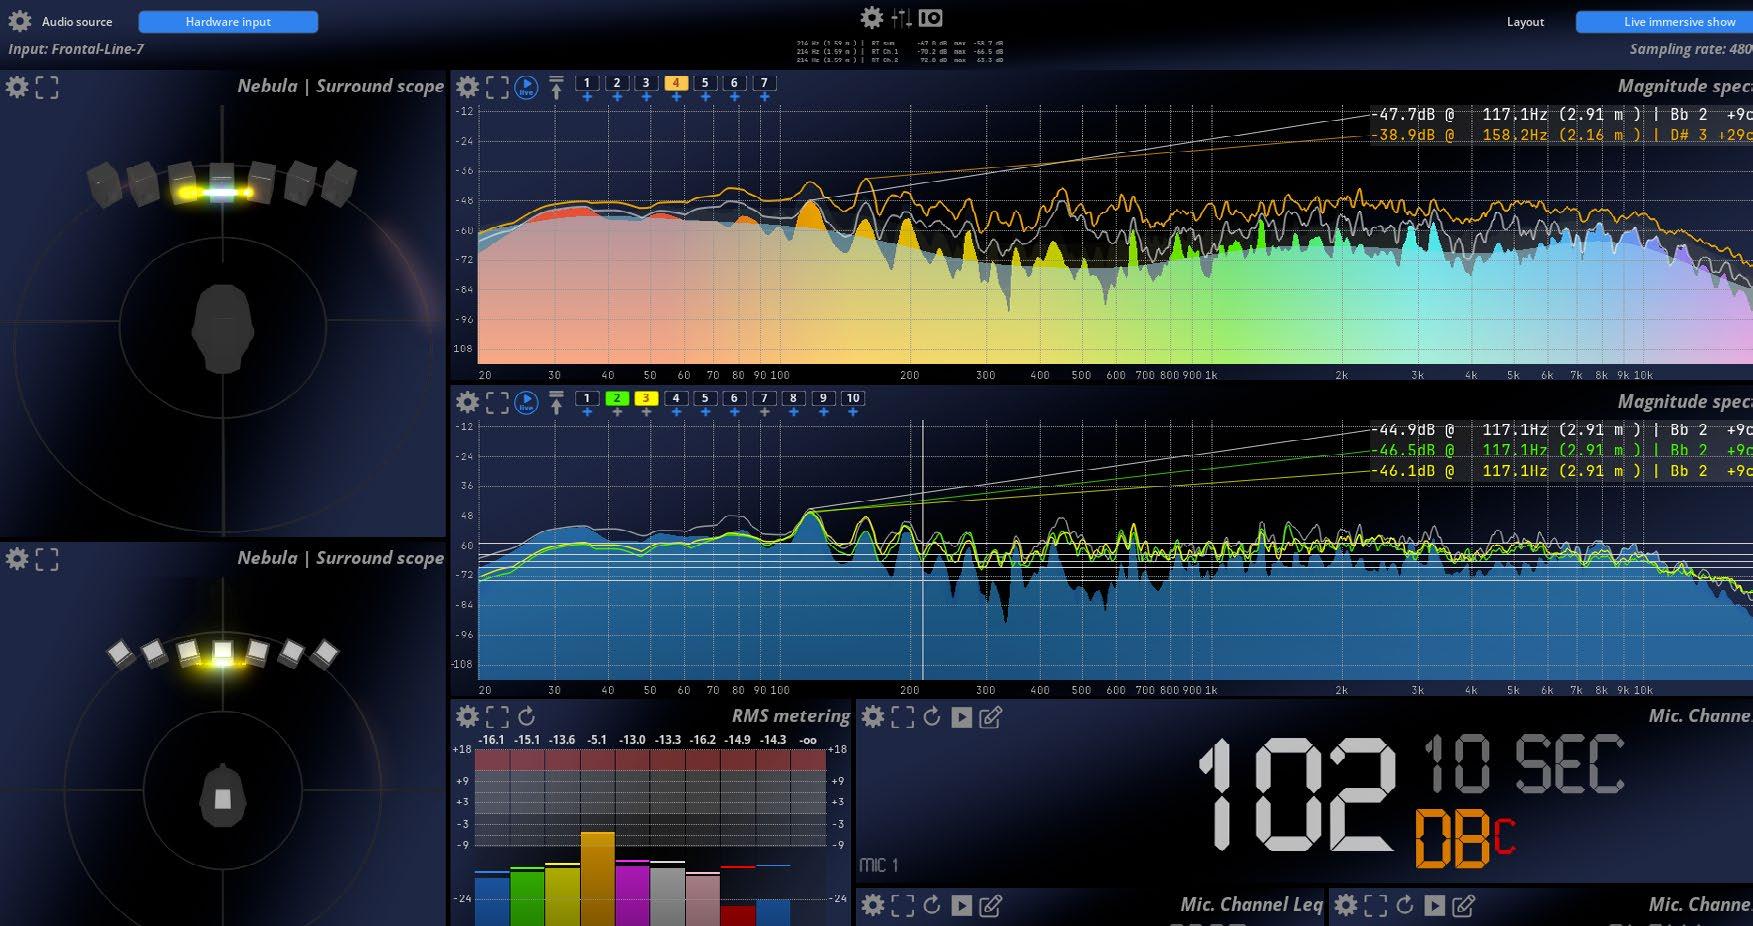This screenshot has width=1753, height=926.
Task: Click the 102 dB level readout
Action: (1298, 797)
